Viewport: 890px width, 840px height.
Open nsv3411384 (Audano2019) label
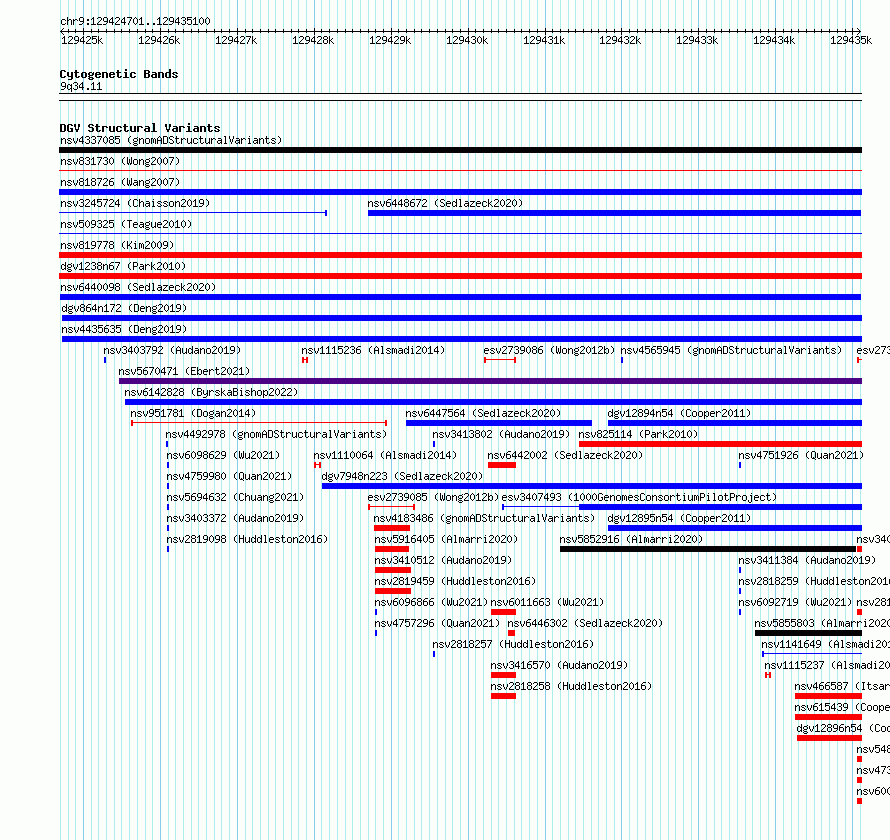pos(807,560)
